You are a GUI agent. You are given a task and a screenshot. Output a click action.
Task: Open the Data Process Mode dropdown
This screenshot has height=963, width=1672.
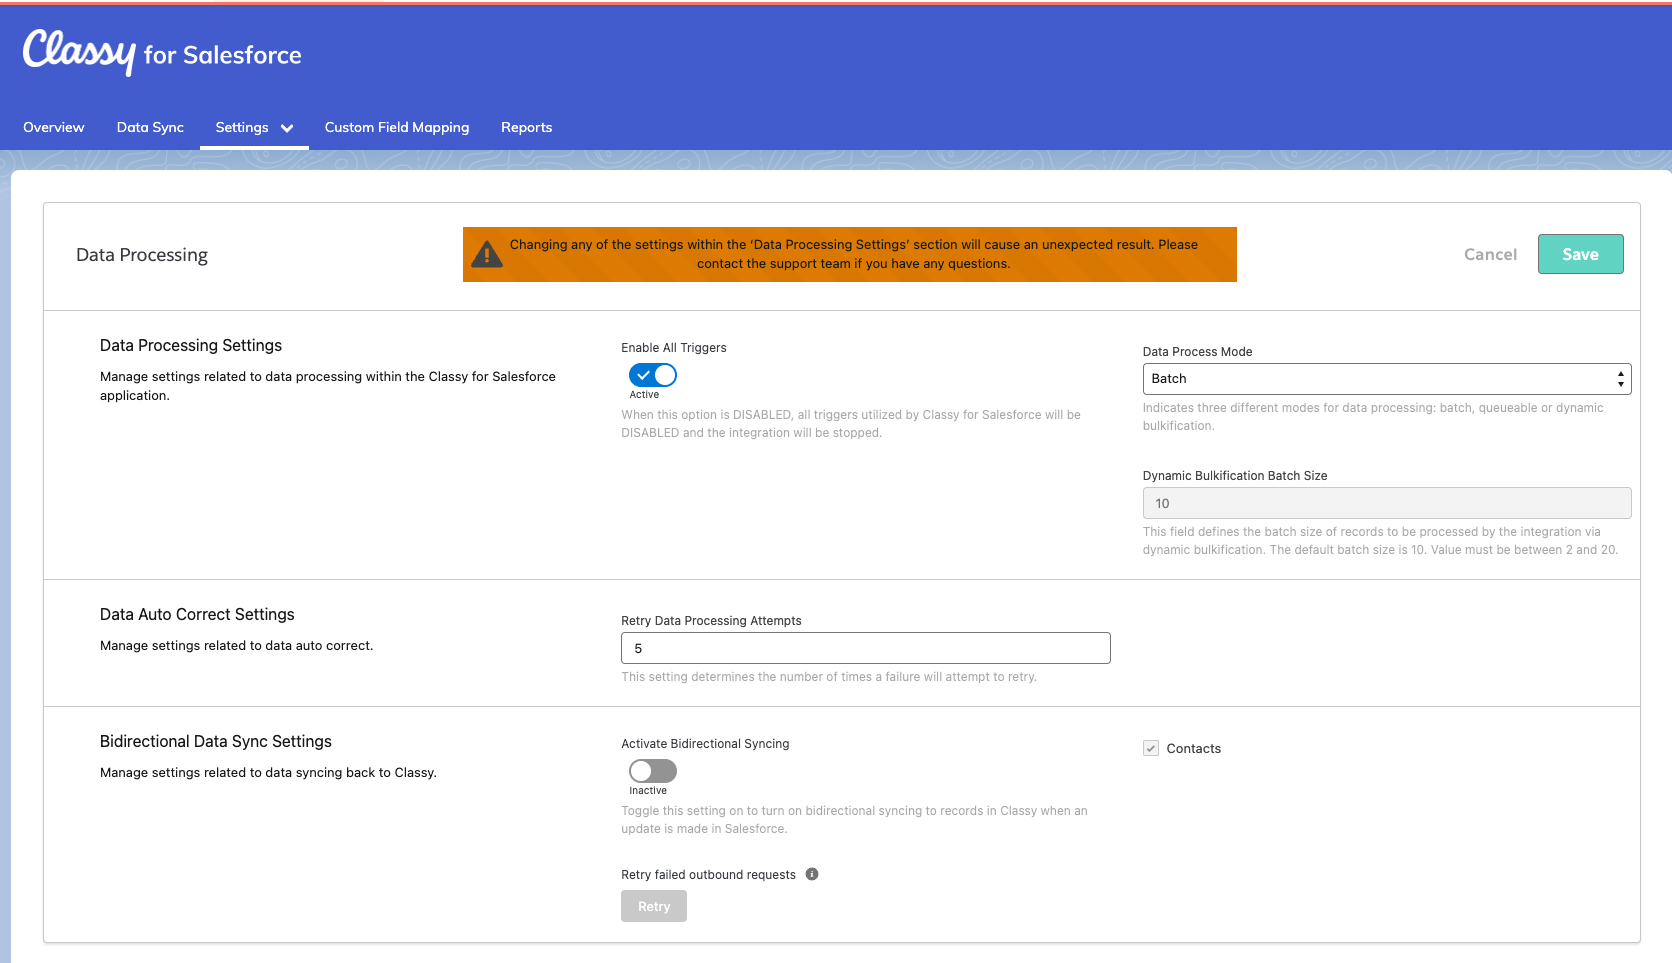click(x=1387, y=379)
